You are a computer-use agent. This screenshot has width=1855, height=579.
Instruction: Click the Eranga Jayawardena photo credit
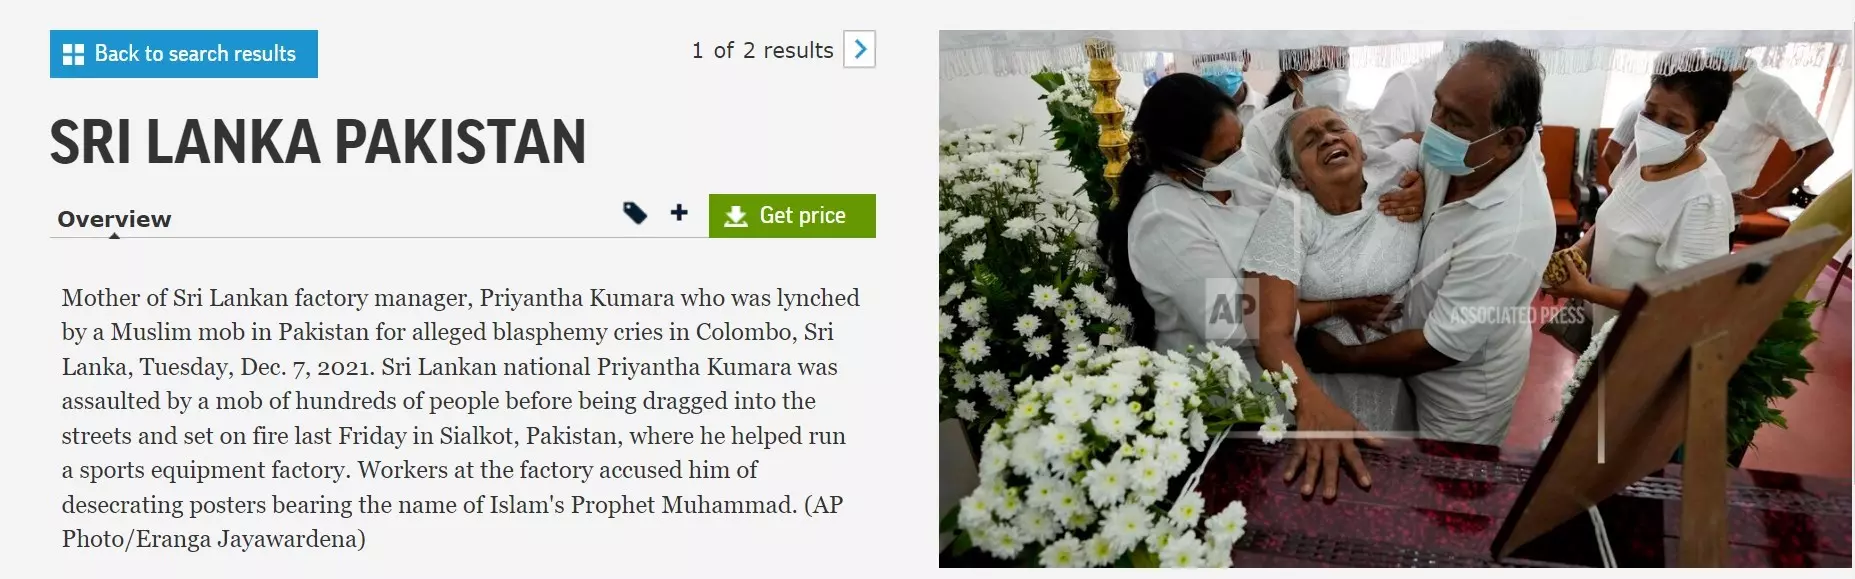click(245, 539)
